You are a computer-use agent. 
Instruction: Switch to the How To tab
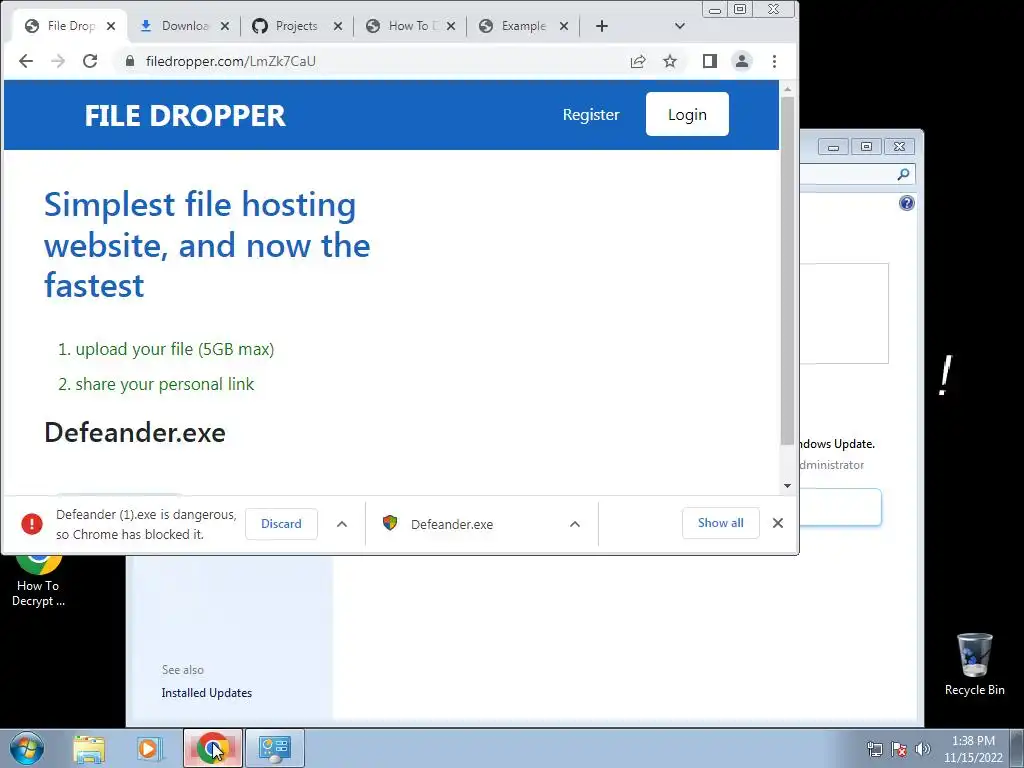tap(409, 26)
